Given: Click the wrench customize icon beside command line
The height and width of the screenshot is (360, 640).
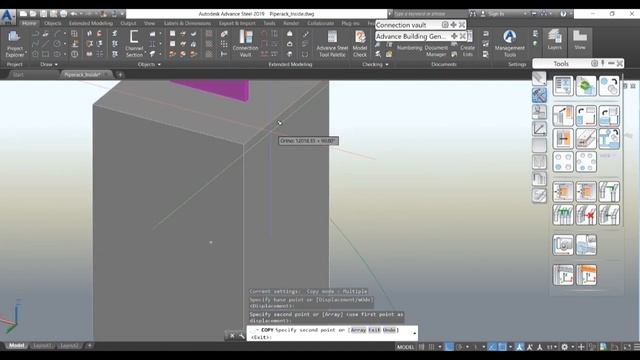Looking at the screenshot, I should click(242, 336).
